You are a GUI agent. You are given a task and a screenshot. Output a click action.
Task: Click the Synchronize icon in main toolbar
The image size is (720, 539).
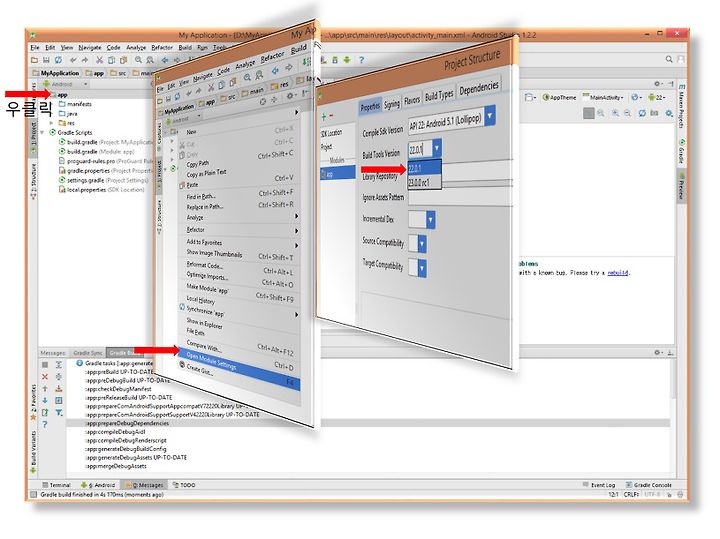point(58,60)
